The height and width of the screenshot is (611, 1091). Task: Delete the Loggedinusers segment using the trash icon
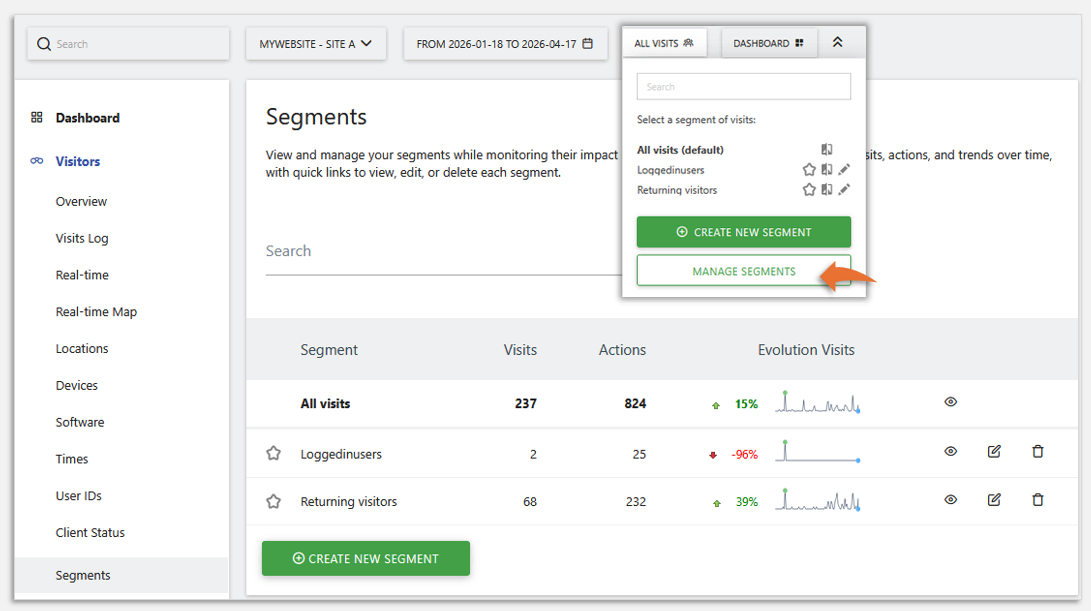[1038, 452]
